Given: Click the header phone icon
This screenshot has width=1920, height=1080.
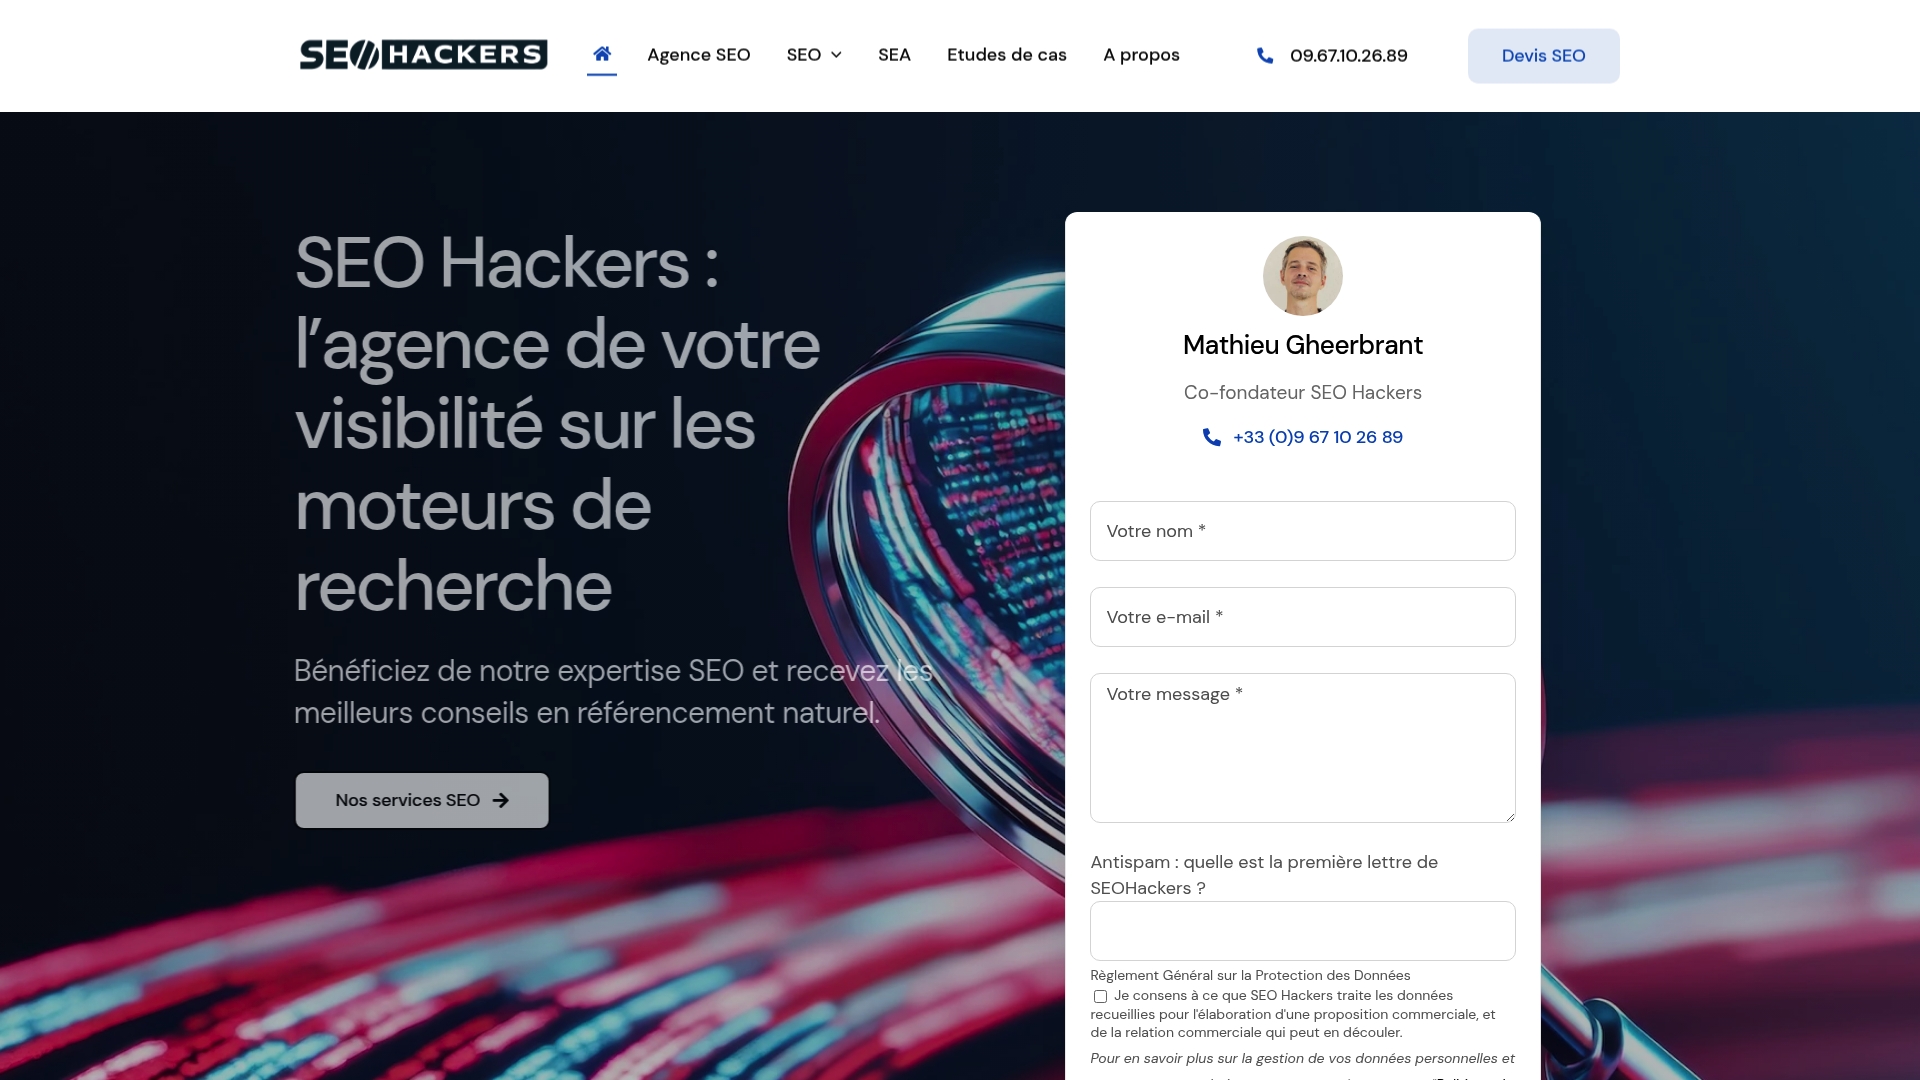Looking at the screenshot, I should [x=1265, y=56].
